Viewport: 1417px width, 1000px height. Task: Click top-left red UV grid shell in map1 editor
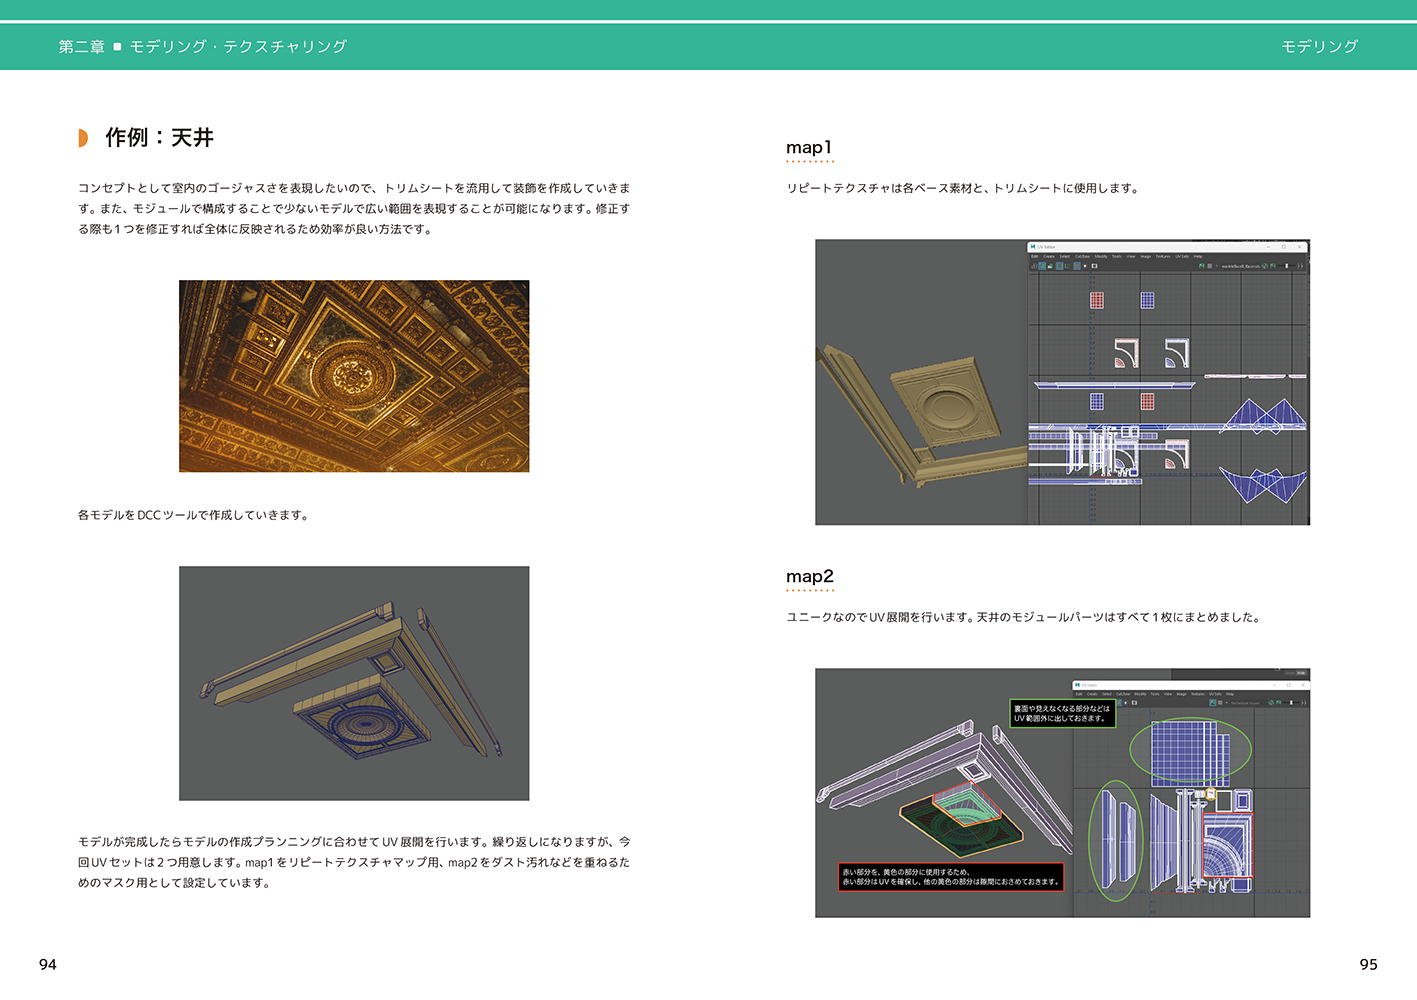coord(1097,300)
